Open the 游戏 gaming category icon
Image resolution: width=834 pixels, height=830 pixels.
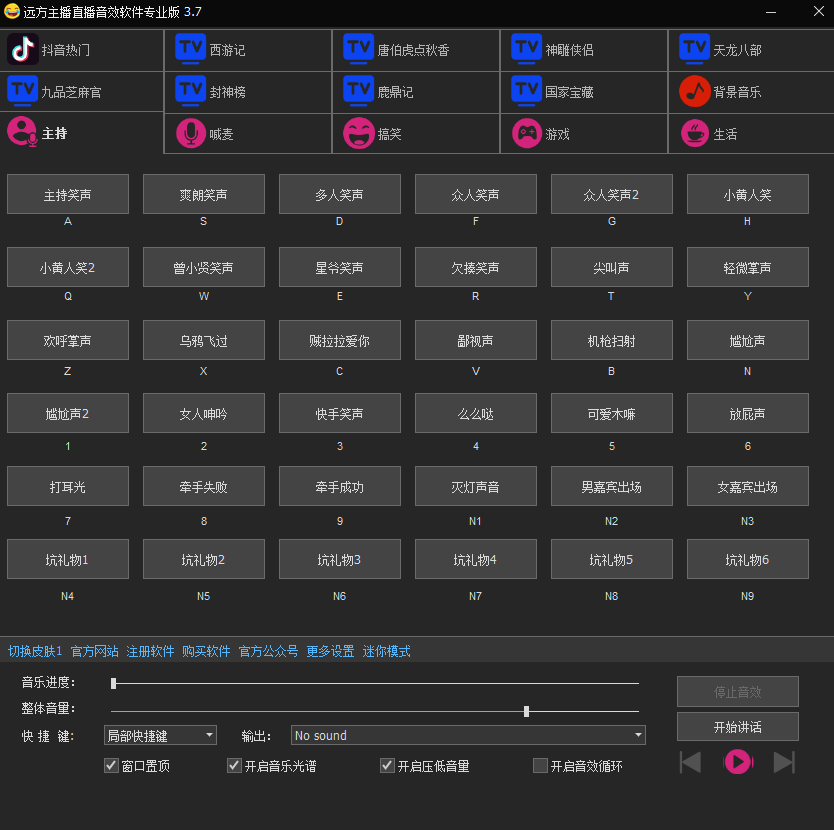point(527,133)
